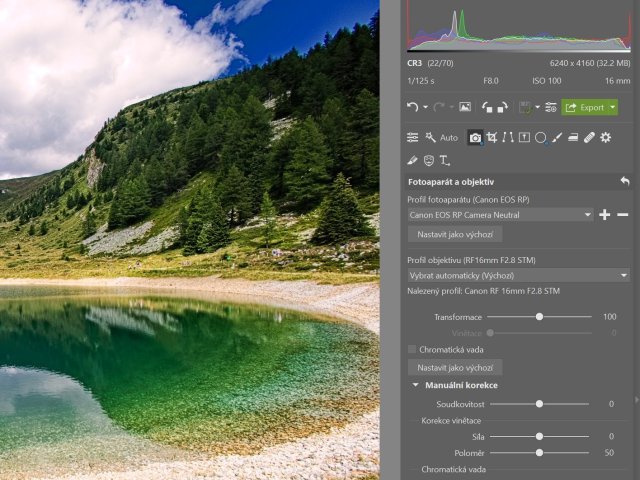Click the green Export button
This screenshot has height=480, width=640.
point(584,107)
